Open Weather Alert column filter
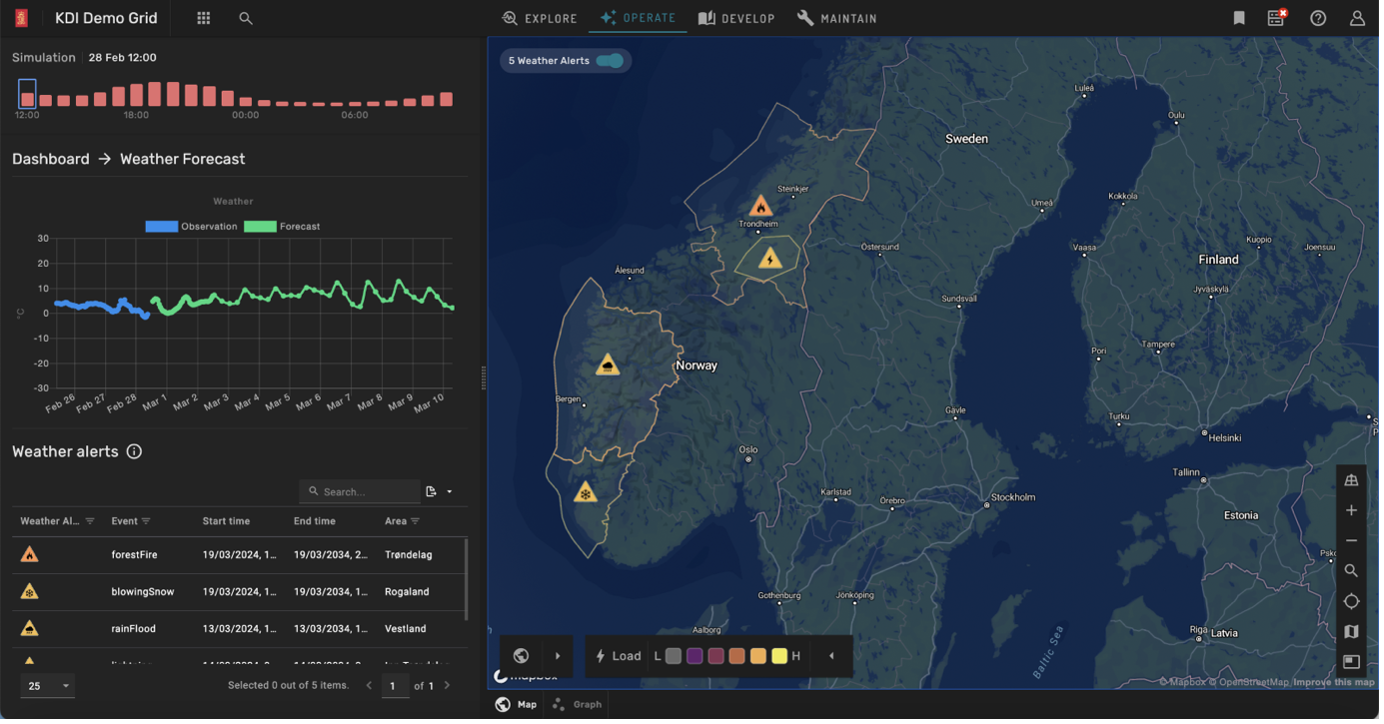This screenshot has height=724, width=1384. (x=90, y=523)
